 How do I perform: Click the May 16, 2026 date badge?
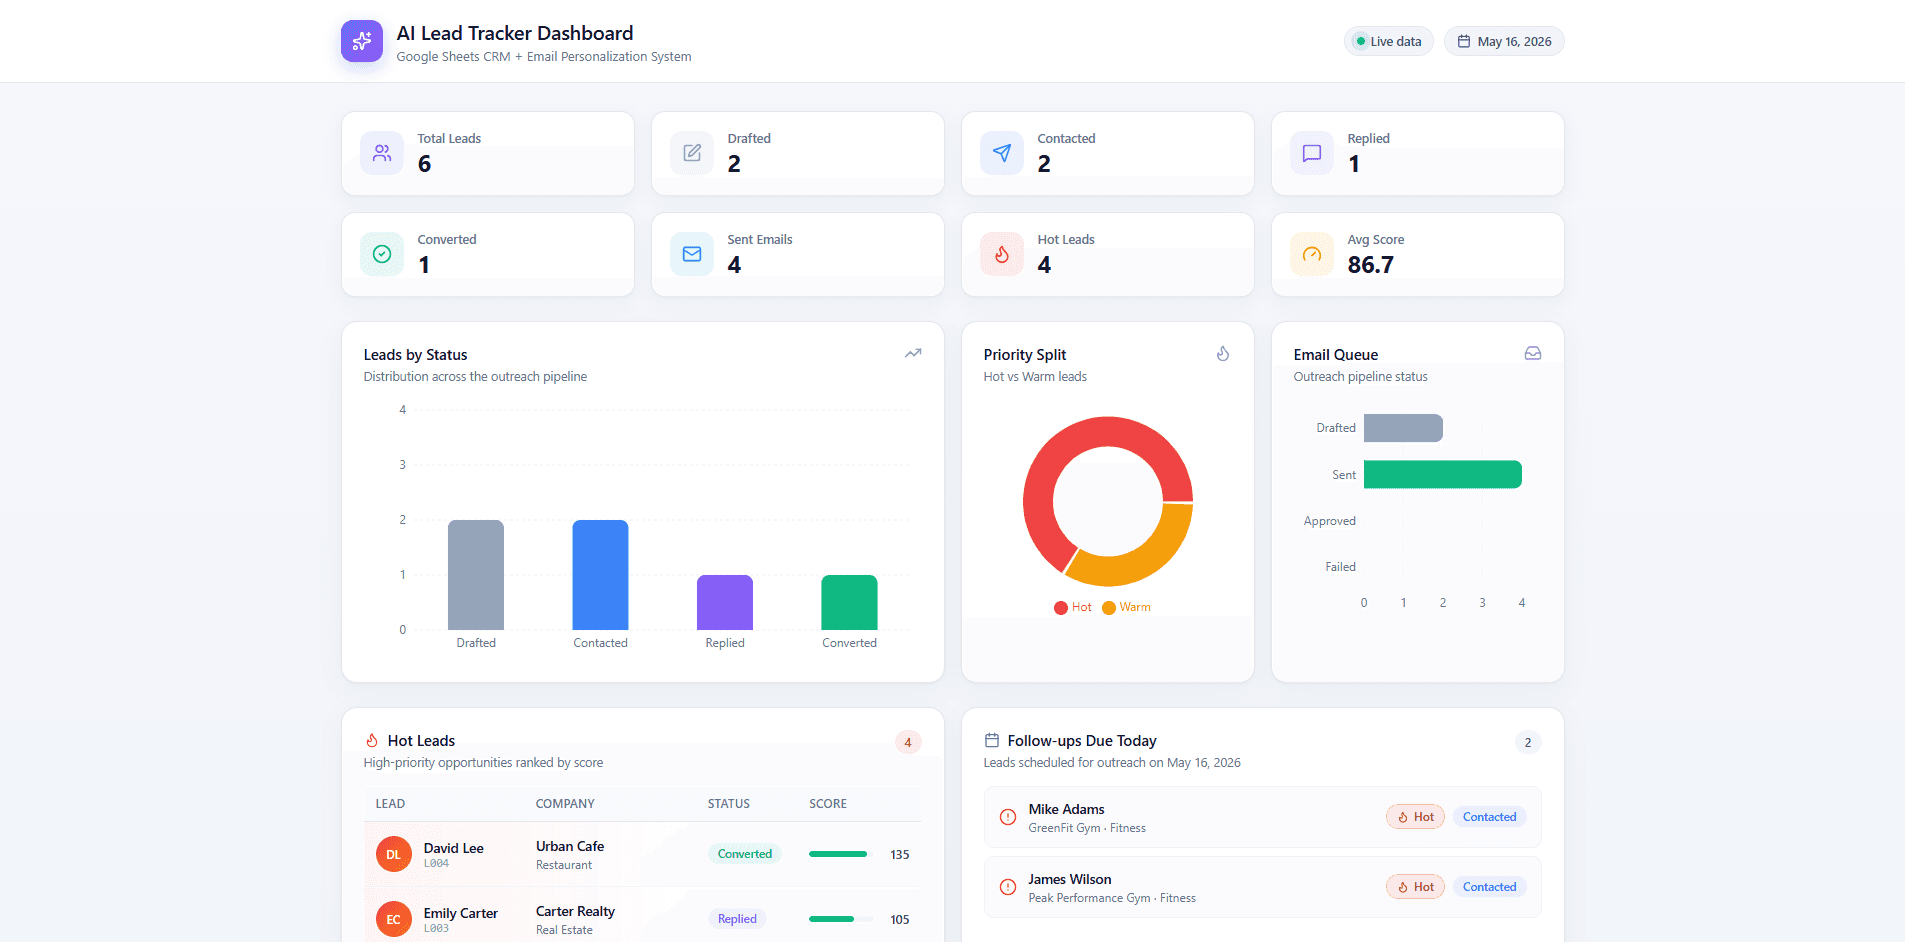(1504, 41)
